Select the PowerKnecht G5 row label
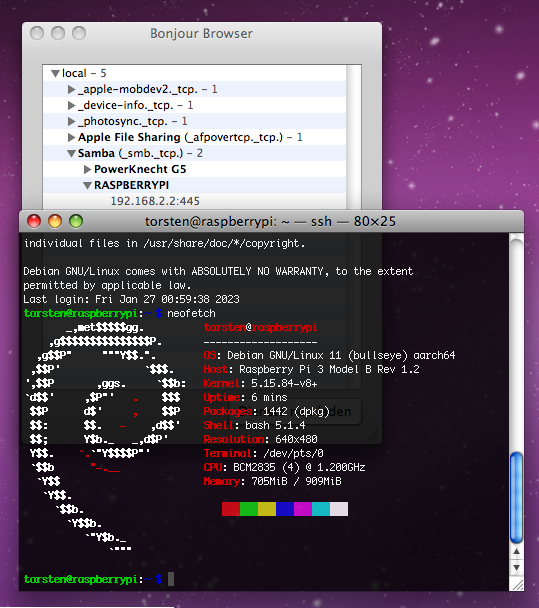Screen dimensions: 539x608 coord(140,169)
